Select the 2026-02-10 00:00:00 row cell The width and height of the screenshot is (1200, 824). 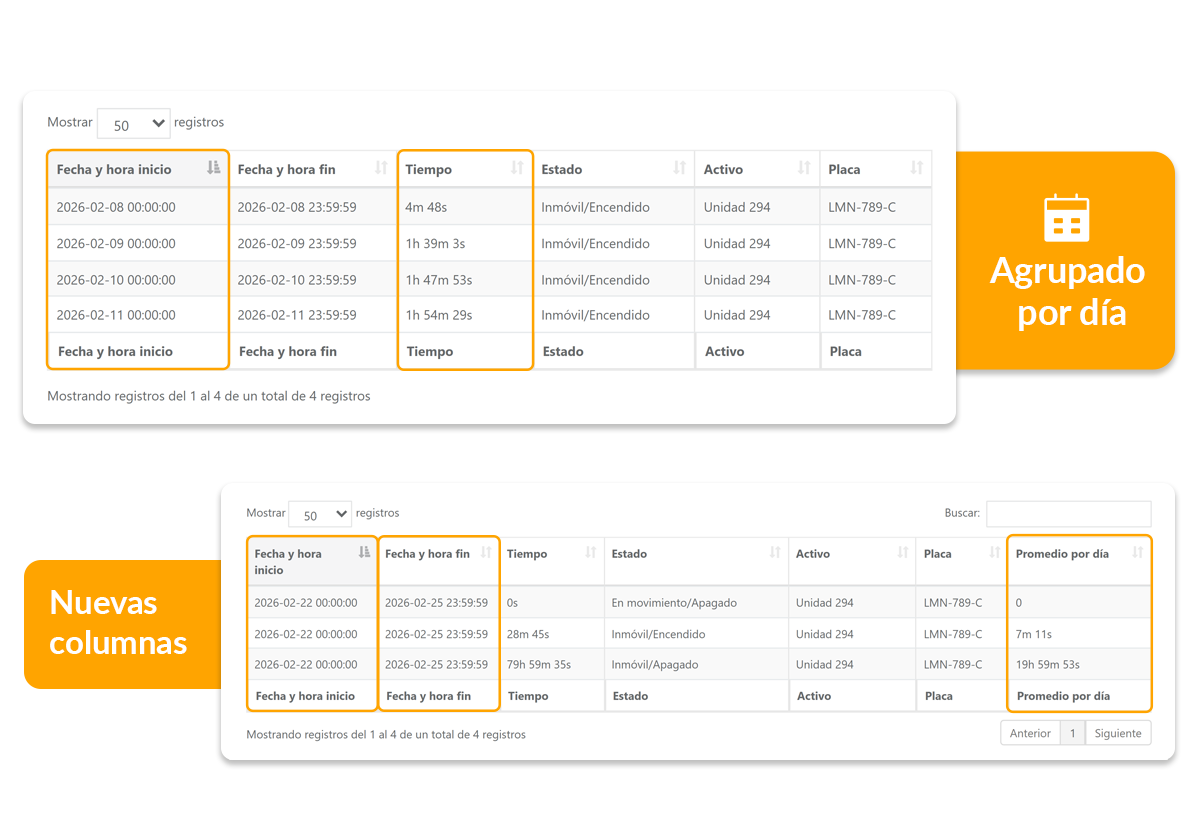click(116, 280)
